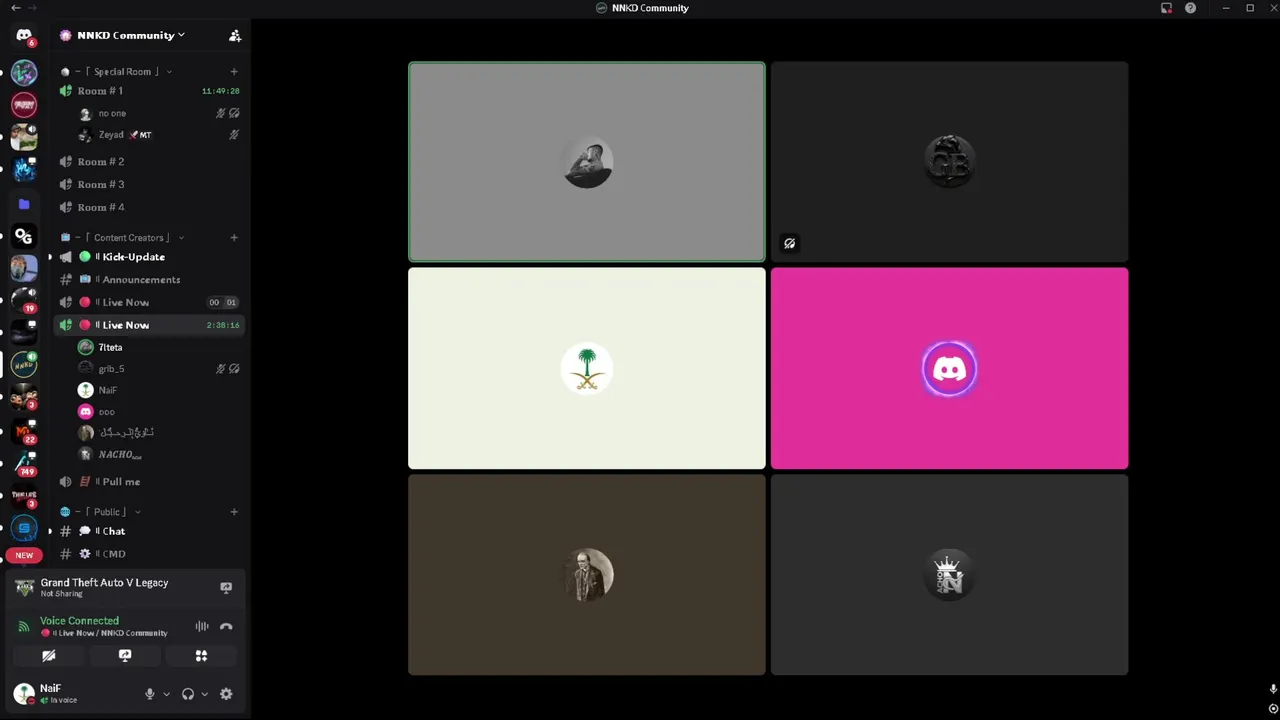The height and width of the screenshot is (720, 1280).
Task: Click the crowned N avatar tile
Action: (x=949, y=575)
